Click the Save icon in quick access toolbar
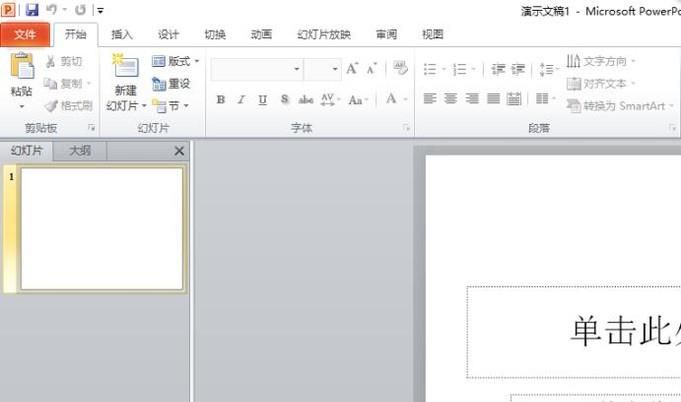The height and width of the screenshot is (402, 681). click(x=32, y=10)
